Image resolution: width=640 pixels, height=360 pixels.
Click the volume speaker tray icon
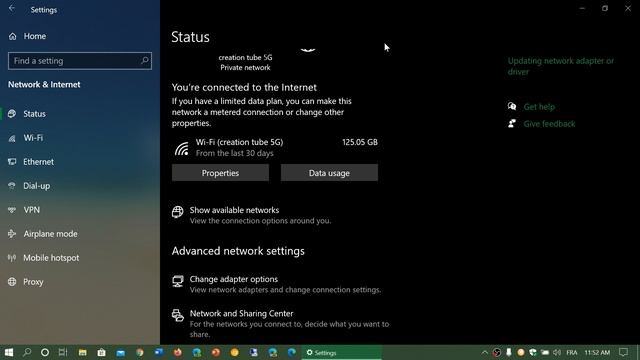(557, 352)
